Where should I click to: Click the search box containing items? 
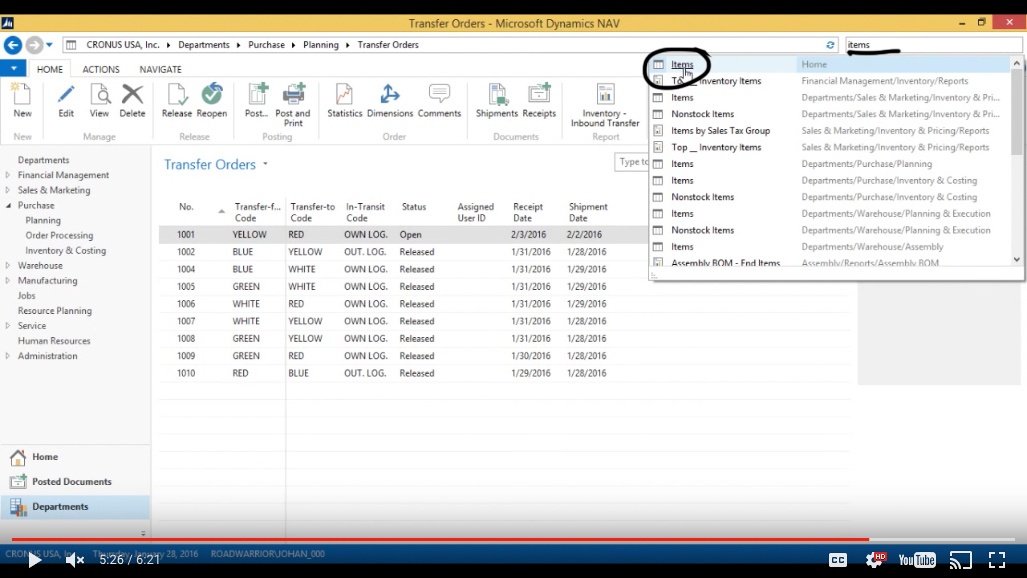(x=933, y=45)
